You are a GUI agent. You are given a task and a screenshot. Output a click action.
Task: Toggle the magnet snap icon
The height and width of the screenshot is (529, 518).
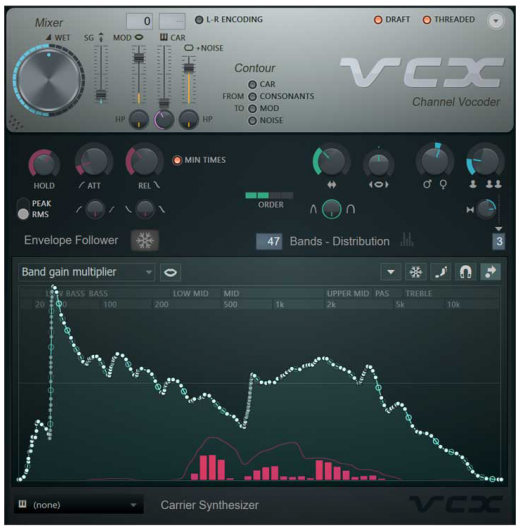465,272
